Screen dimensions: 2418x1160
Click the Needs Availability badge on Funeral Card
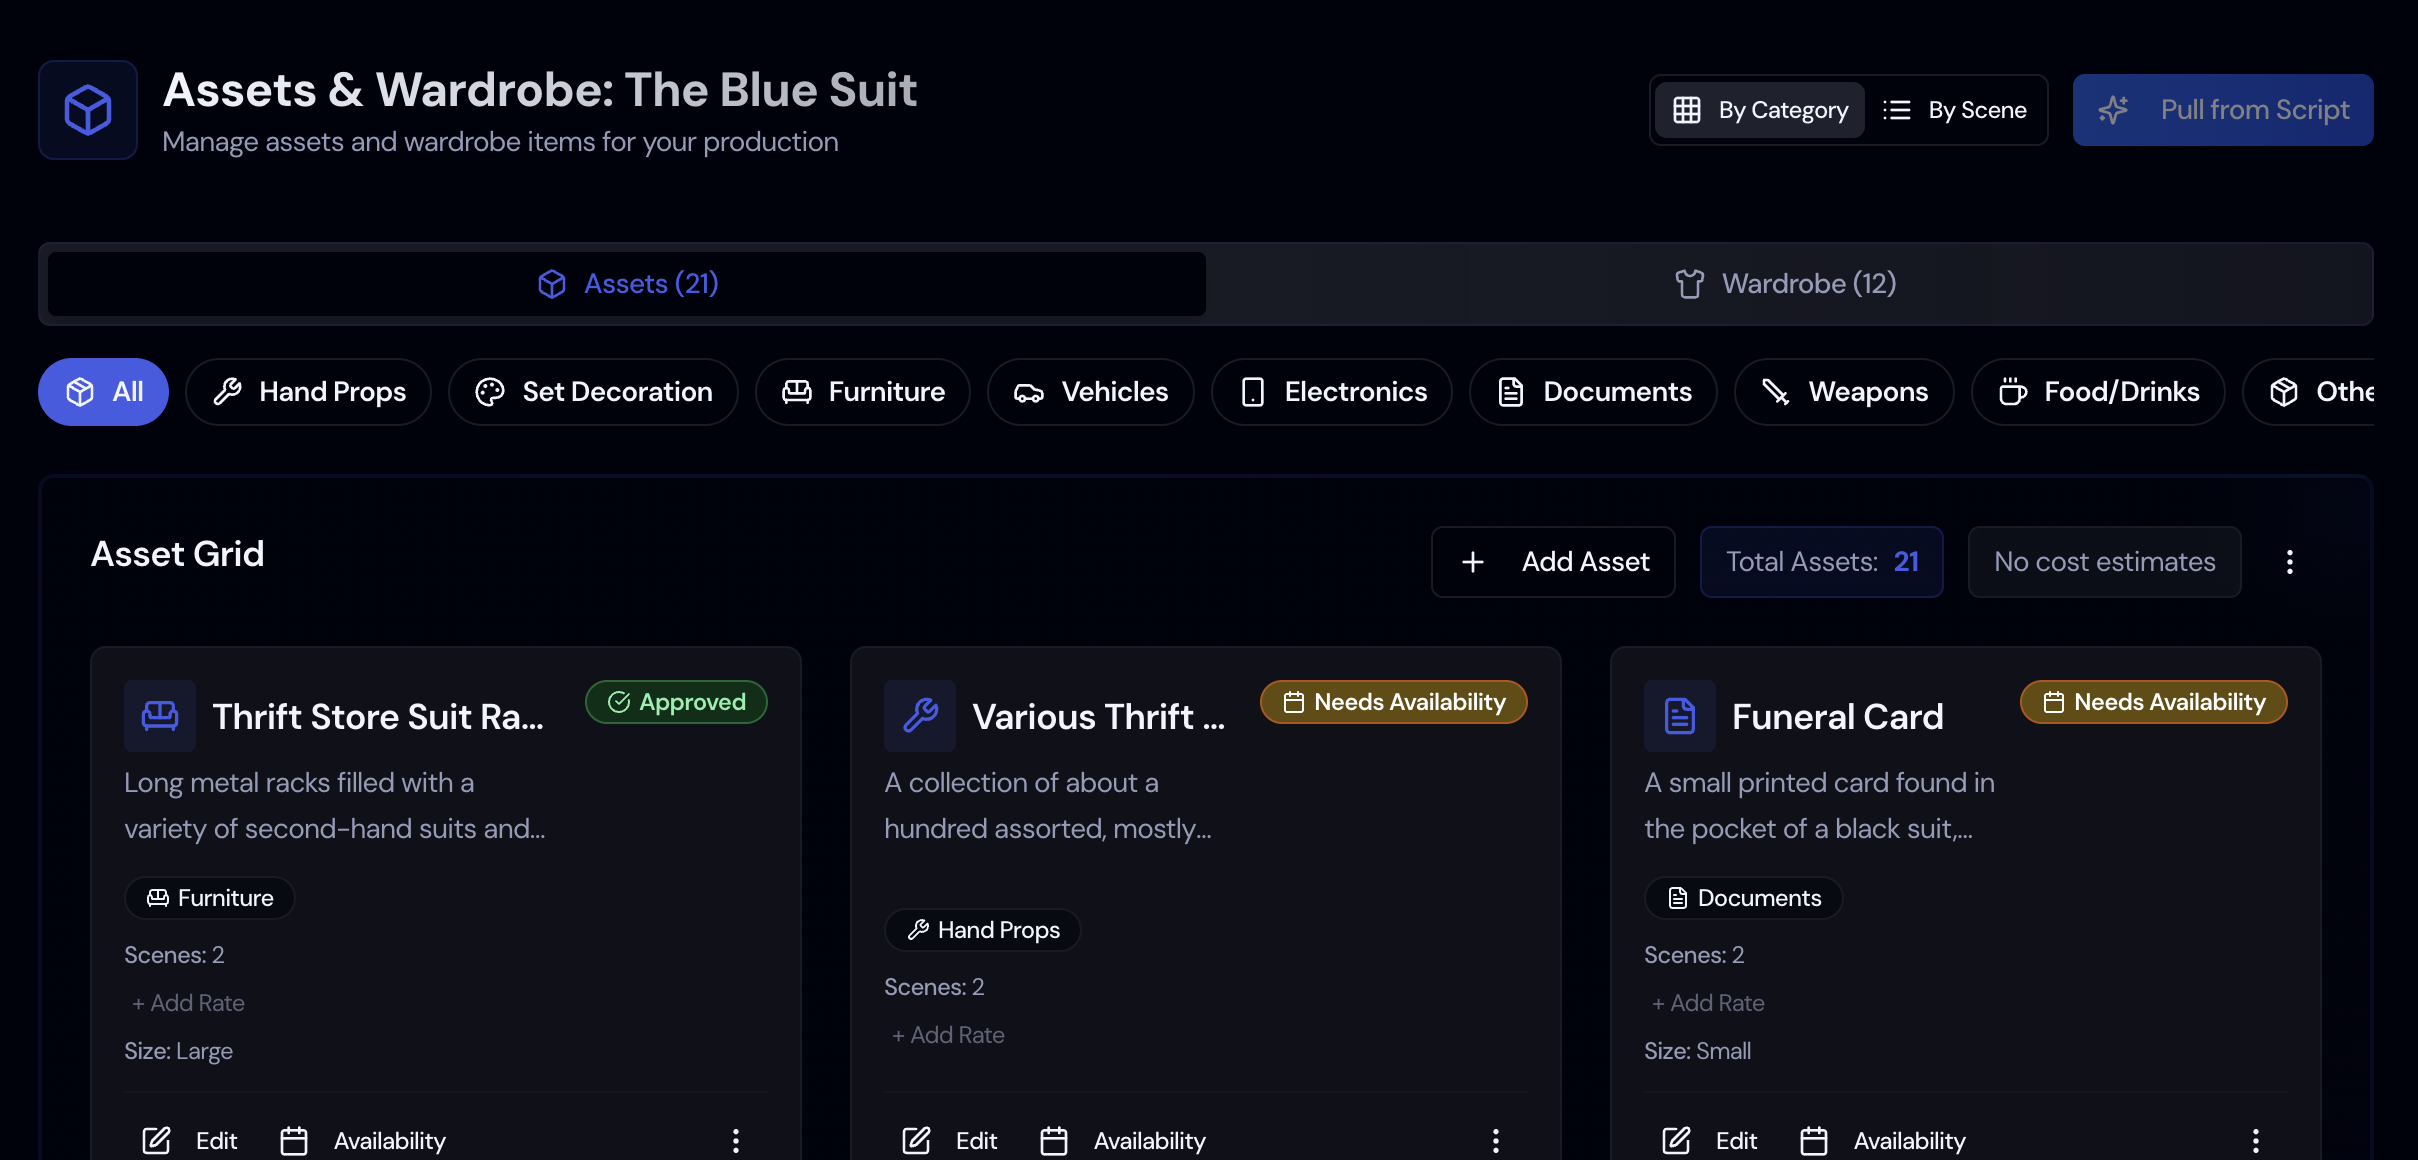tap(2153, 702)
